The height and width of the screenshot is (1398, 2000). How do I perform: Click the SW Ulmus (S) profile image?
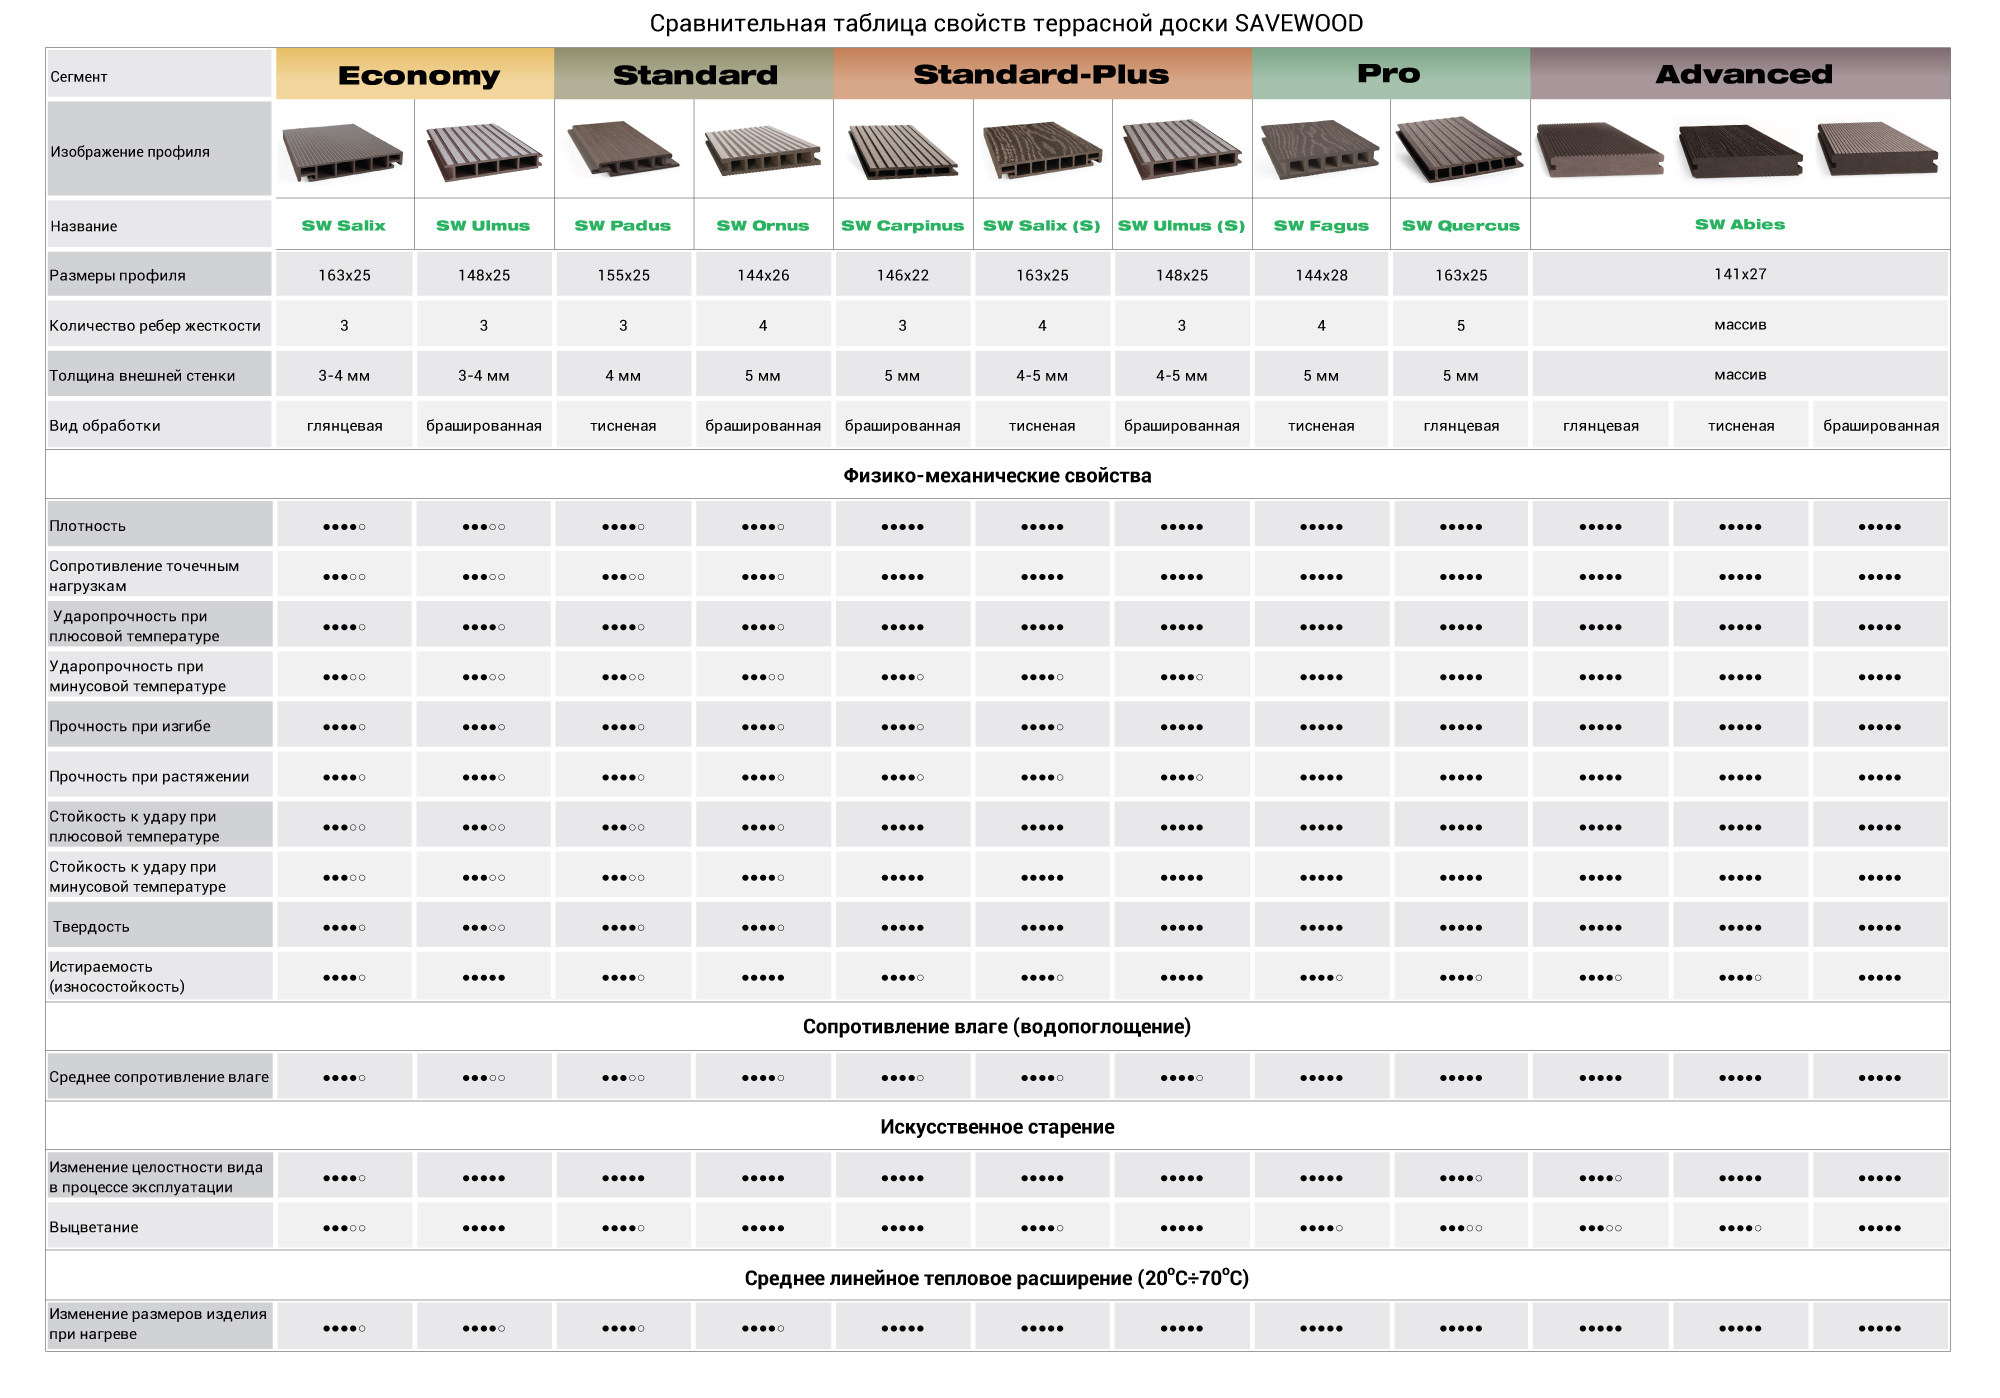tap(1182, 151)
